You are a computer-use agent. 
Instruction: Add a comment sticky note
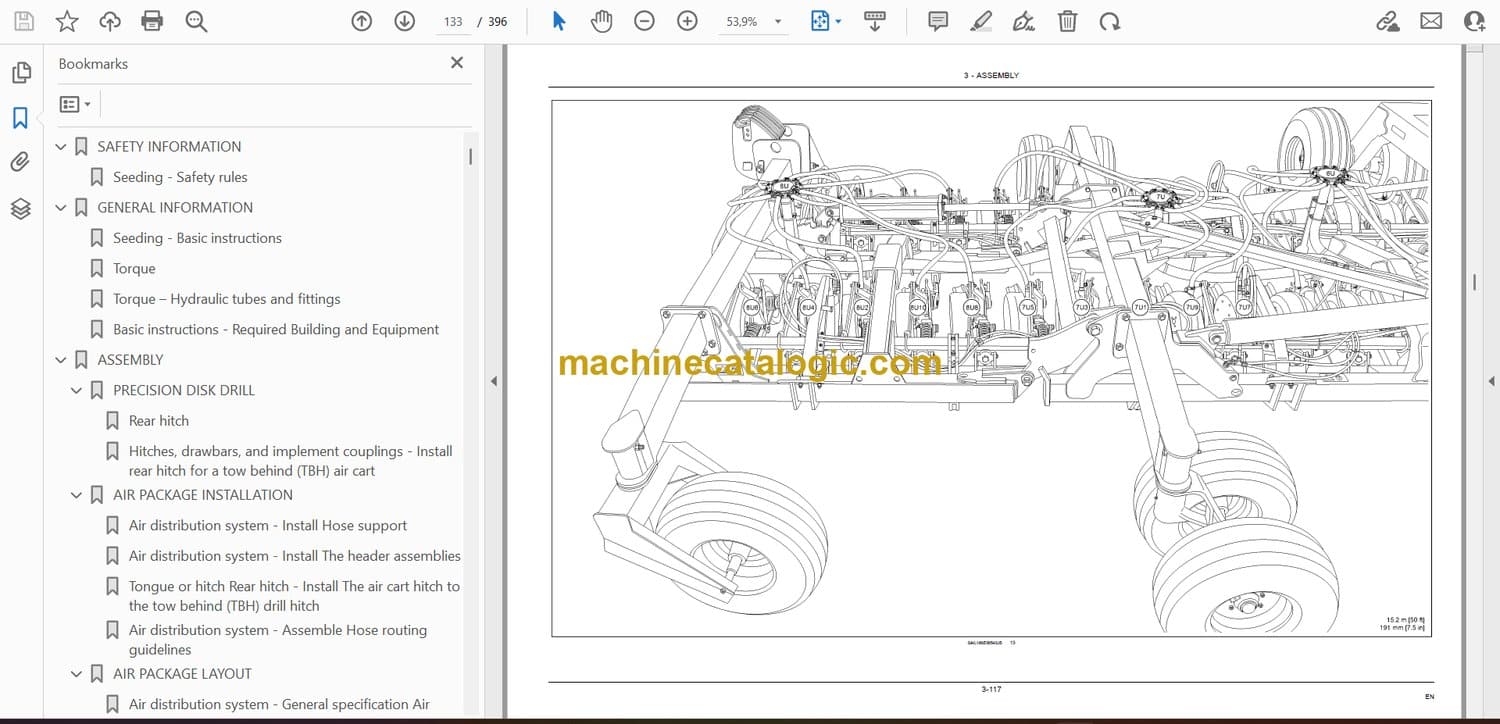pos(937,21)
